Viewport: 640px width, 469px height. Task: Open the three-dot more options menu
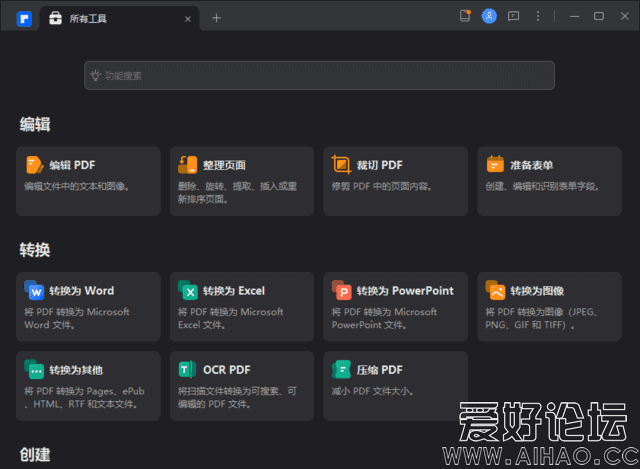click(x=538, y=16)
